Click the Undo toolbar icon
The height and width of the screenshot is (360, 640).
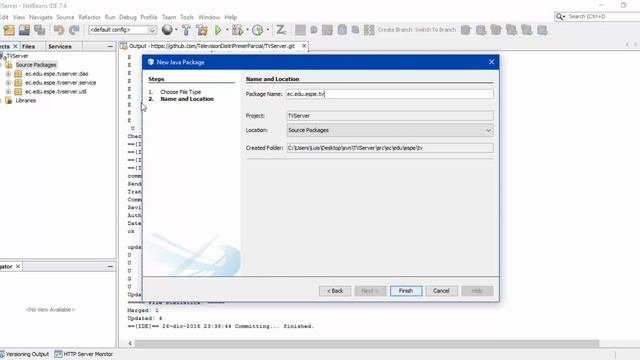(x=59, y=30)
